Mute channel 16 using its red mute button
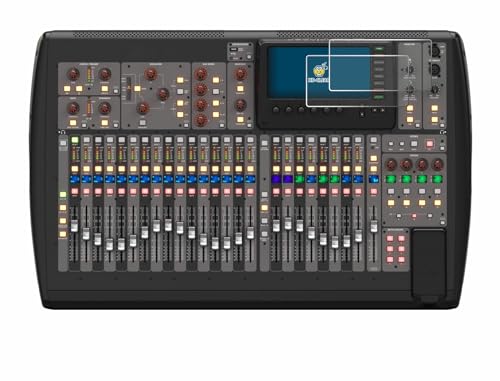This screenshot has width=500, height=381. (x=250, y=191)
